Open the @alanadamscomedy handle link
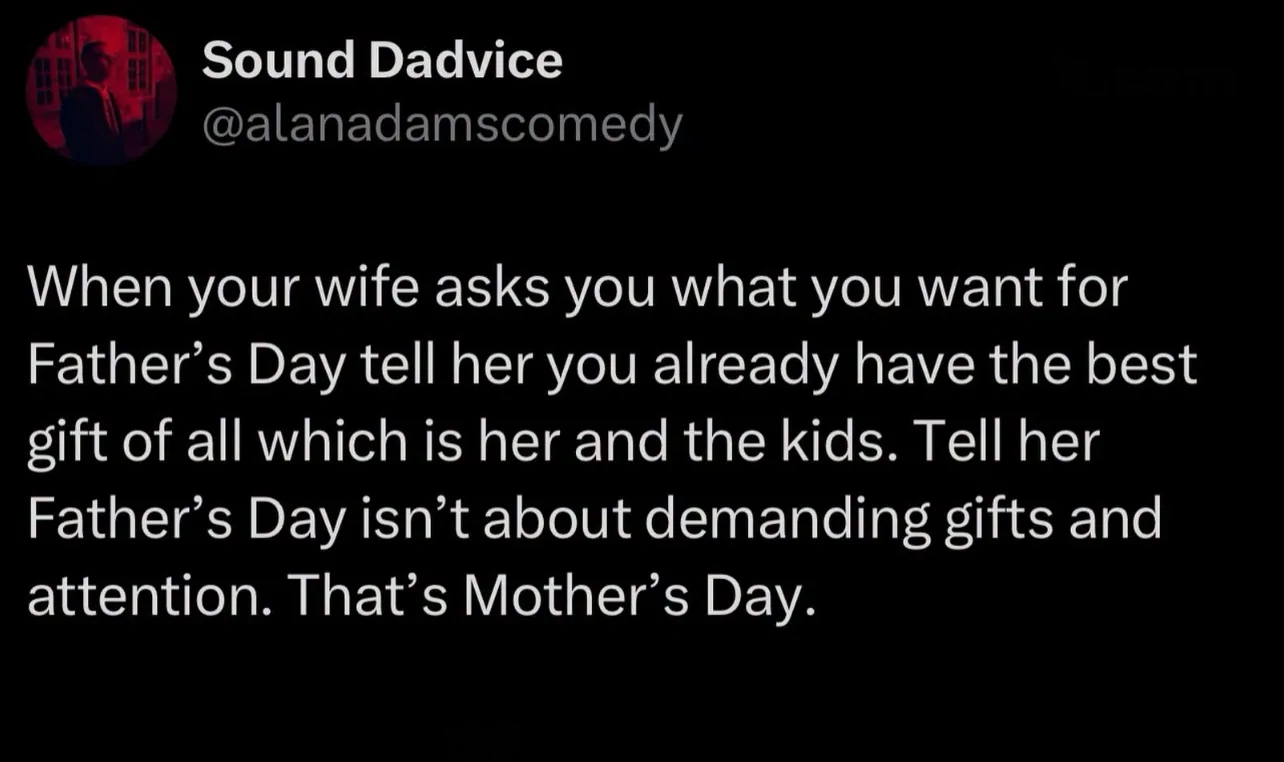Screen dimensions: 1284x762 tap(441, 126)
